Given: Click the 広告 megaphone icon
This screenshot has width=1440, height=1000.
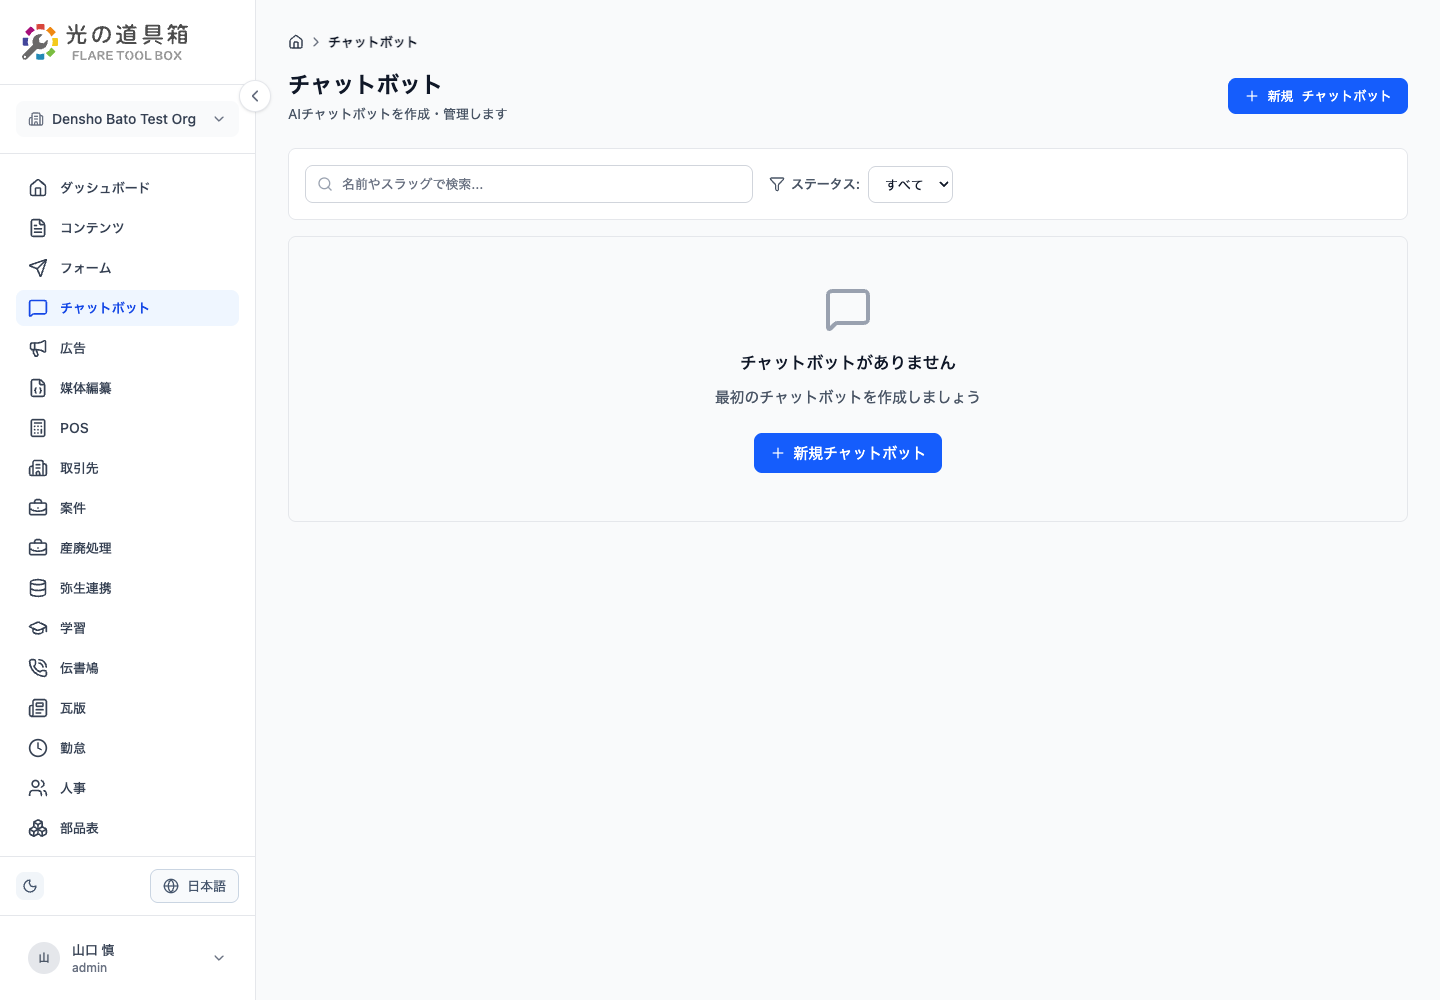Looking at the screenshot, I should click(38, 348).
